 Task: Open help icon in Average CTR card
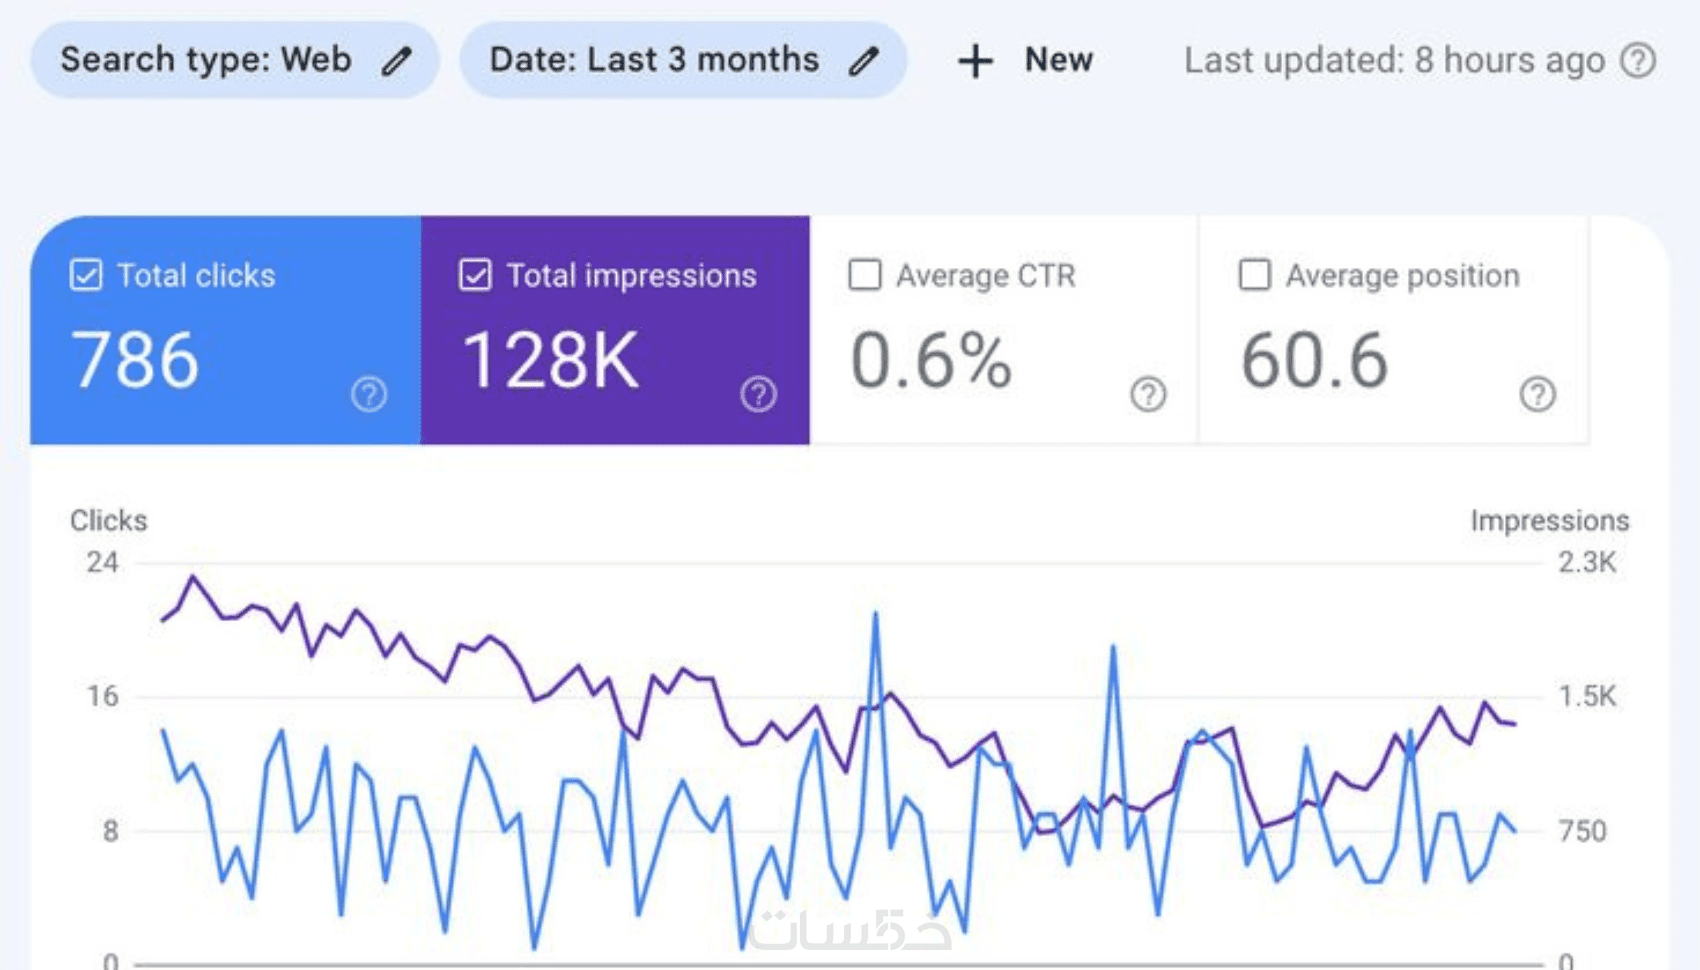pos(1148,394)
